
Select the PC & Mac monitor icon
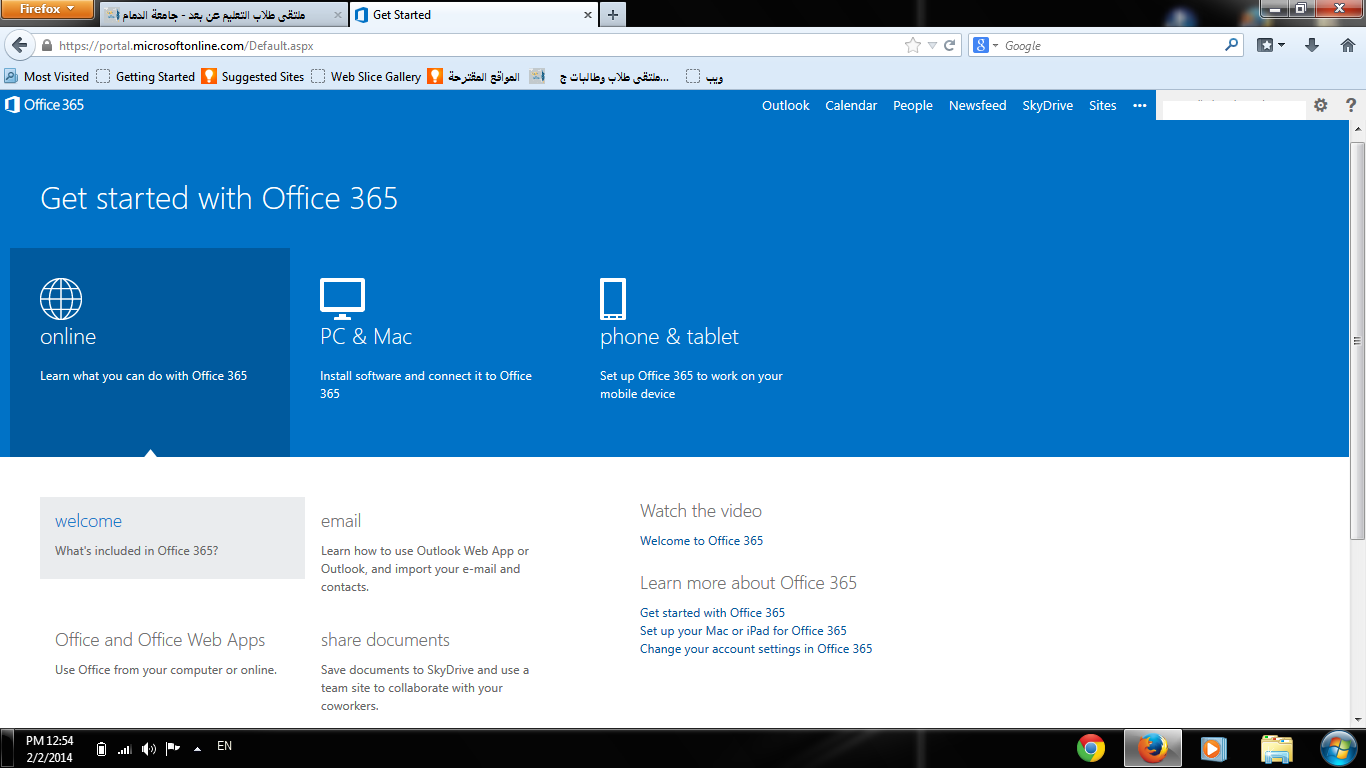(342, 299)
